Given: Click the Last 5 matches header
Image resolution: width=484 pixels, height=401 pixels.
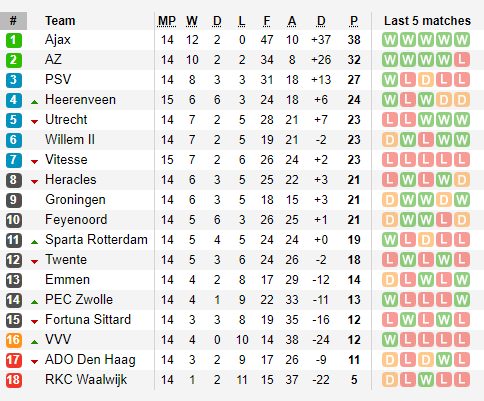Looking at the screenshot, I should 427,21.
